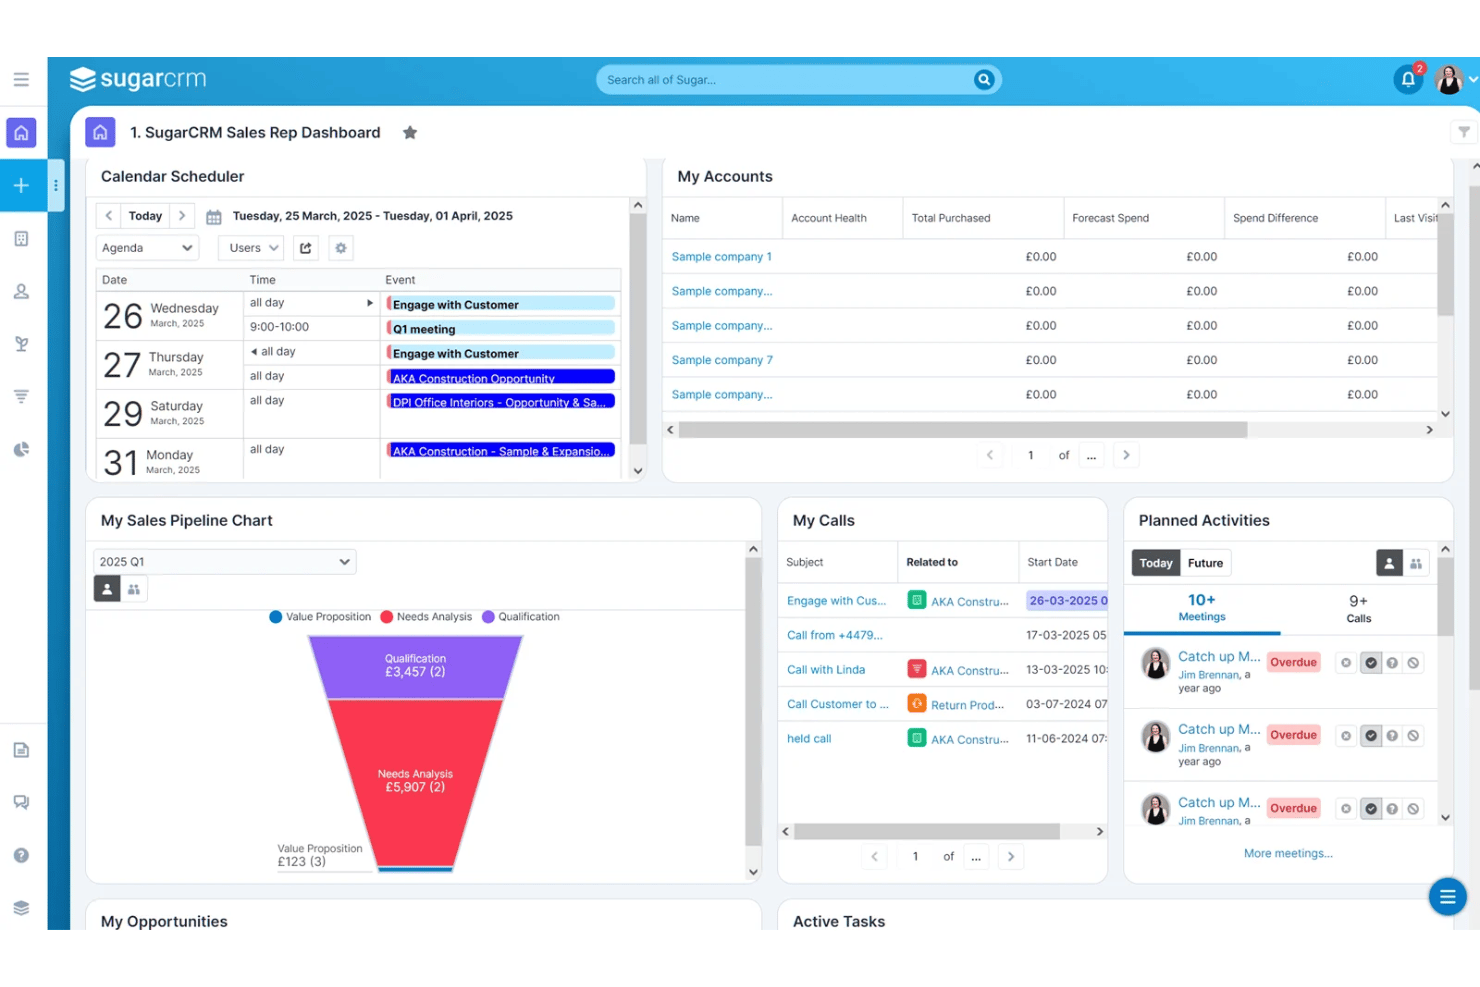The image size is (1480, 987).
Task: Show my items in Sales Pipeline Chart
Action: tap(107, 589)
